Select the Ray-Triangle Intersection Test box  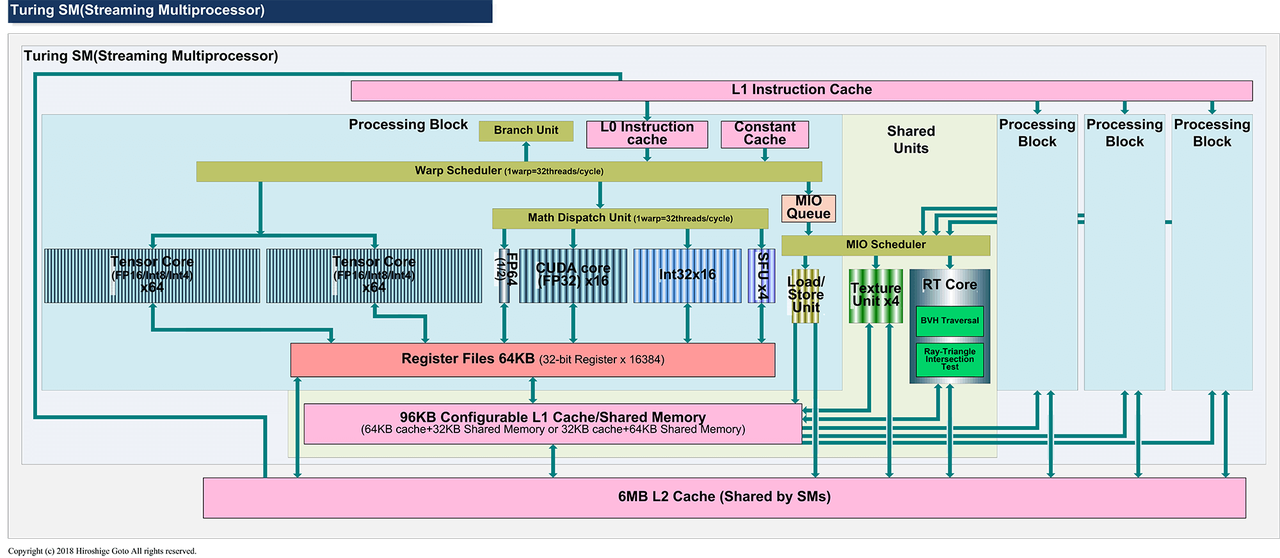click(x=949, y=359)
